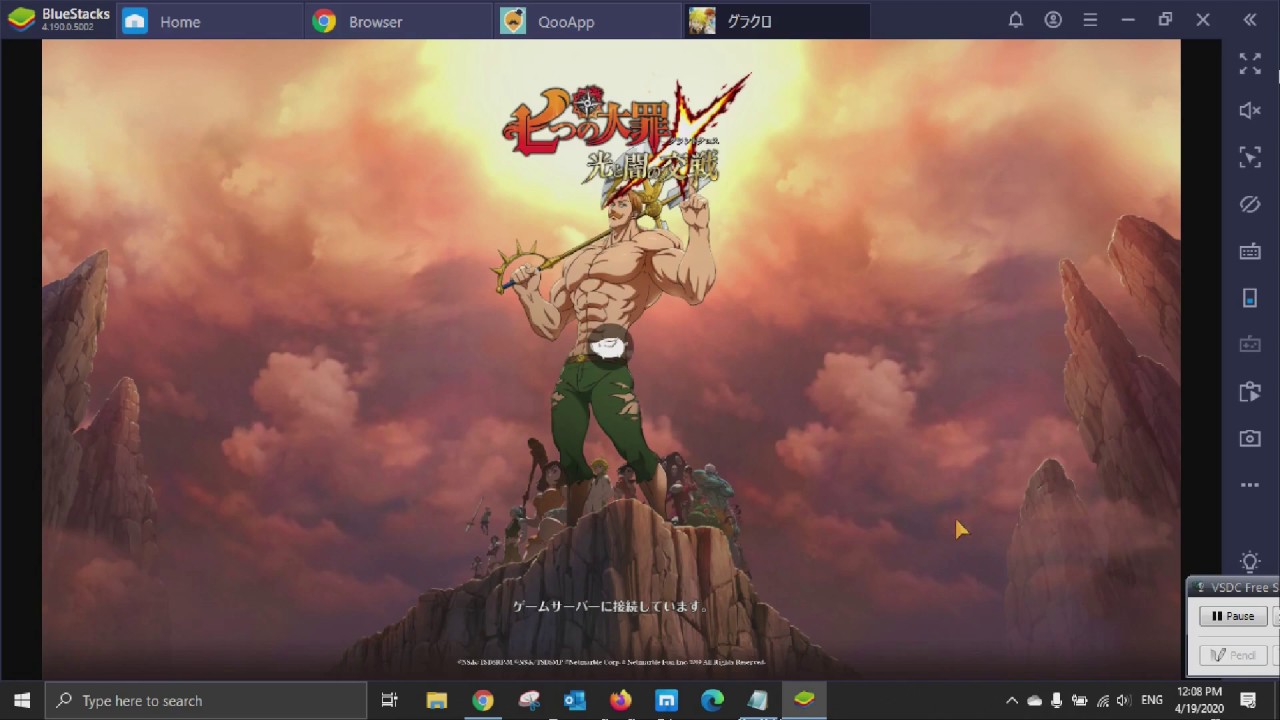Open the blue m app on taskbar

click(x=667, y=700)
